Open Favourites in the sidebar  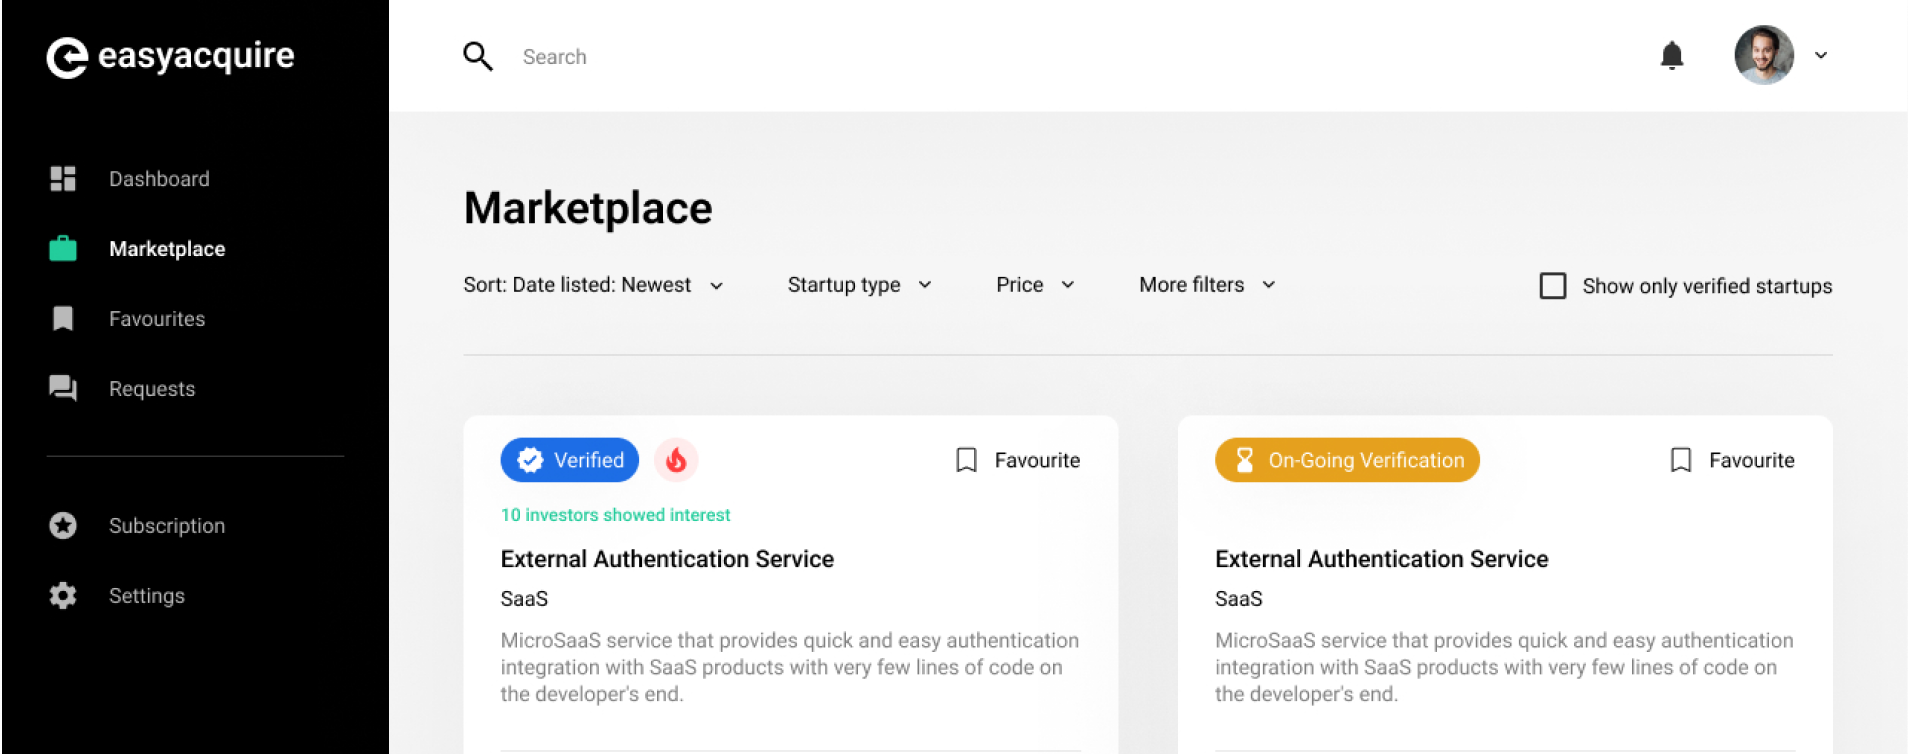[x=156, y=319]
